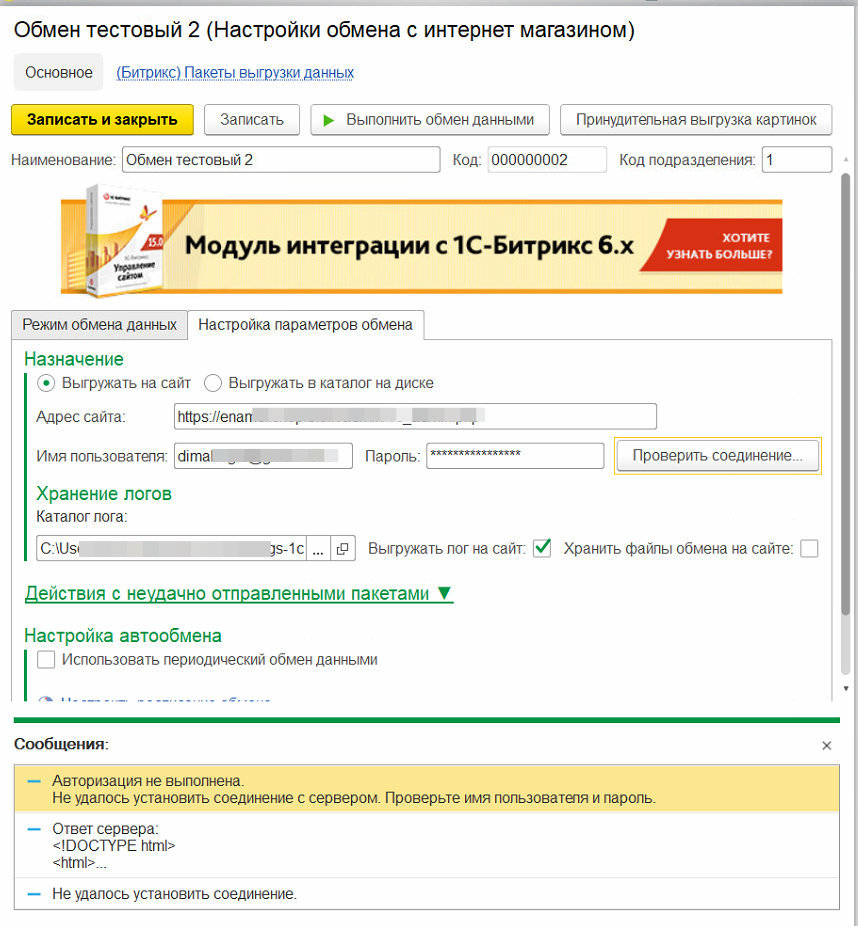Click the 'Адрес сайта' input field

[x=414, y=416]
